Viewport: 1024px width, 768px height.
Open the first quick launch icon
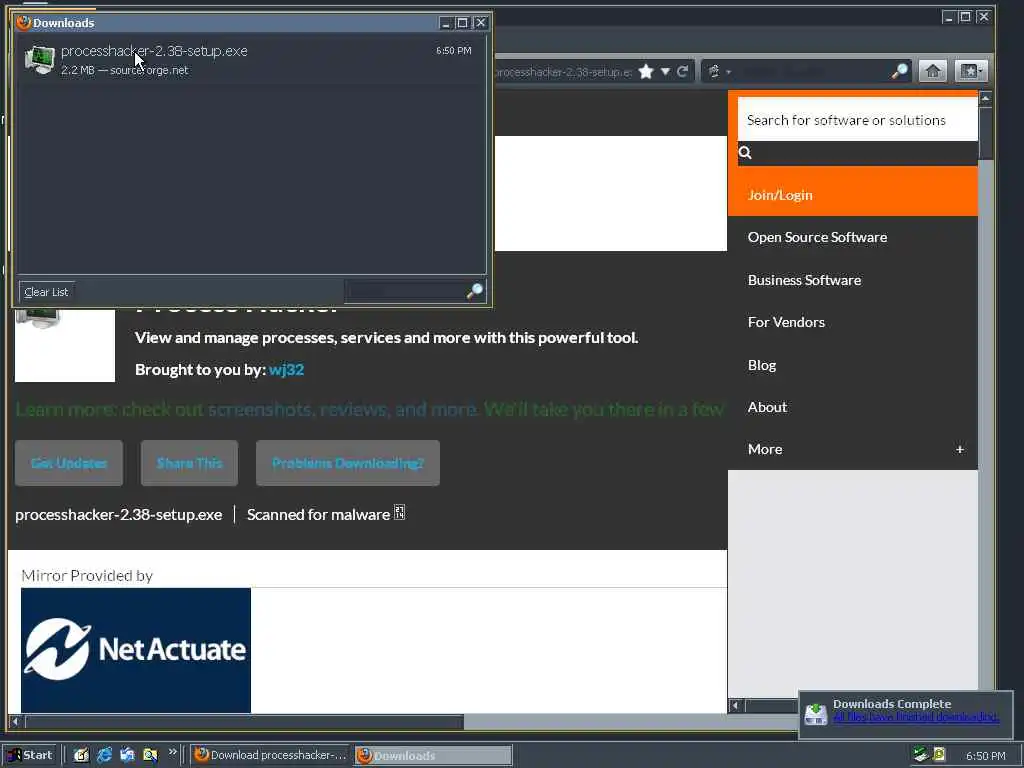point(81,755)
